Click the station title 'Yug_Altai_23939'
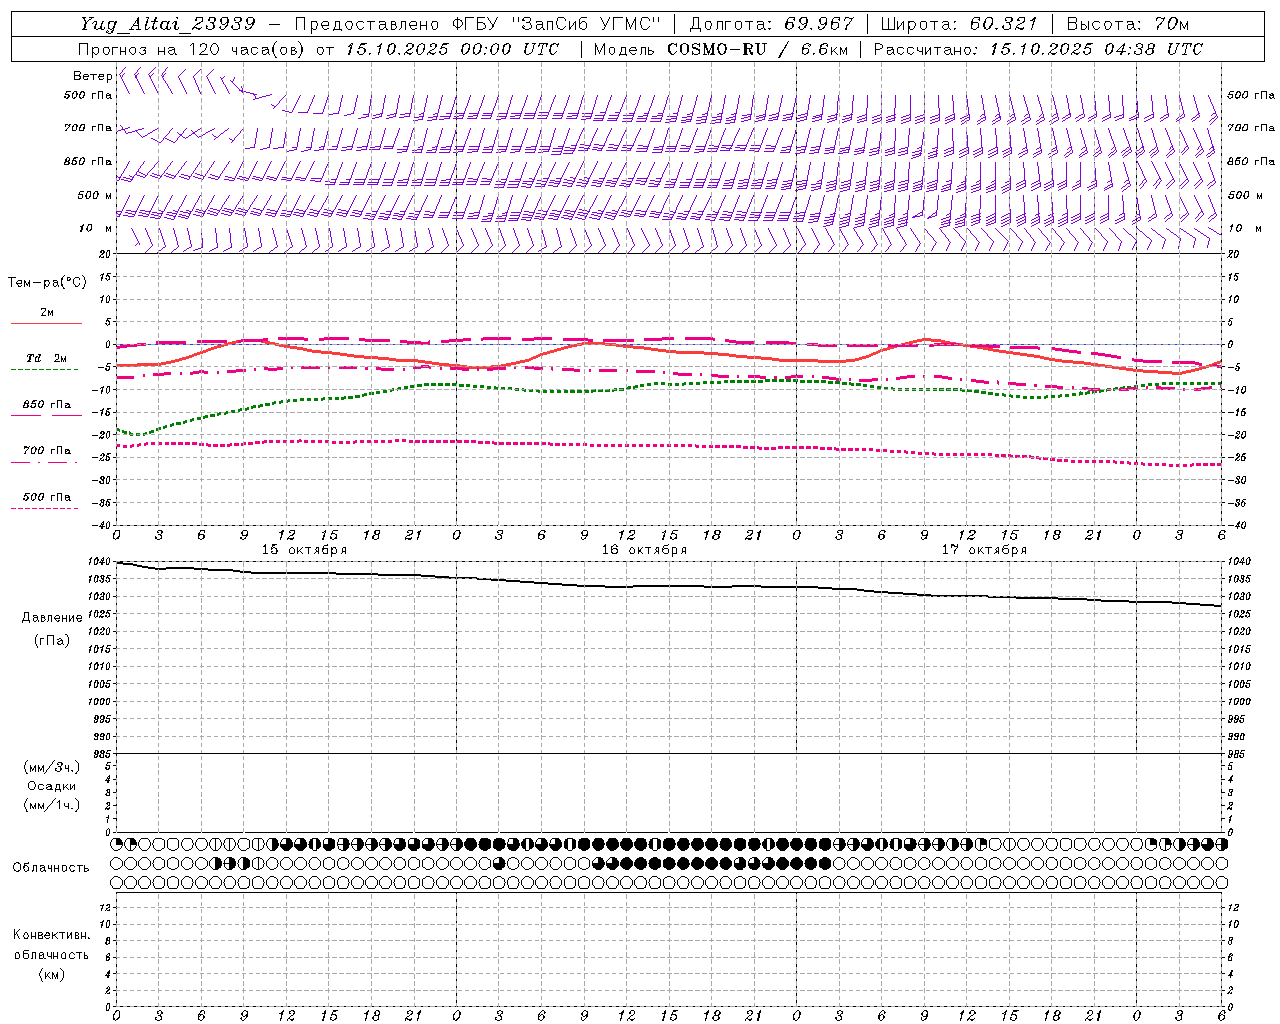 pos(167,24)
